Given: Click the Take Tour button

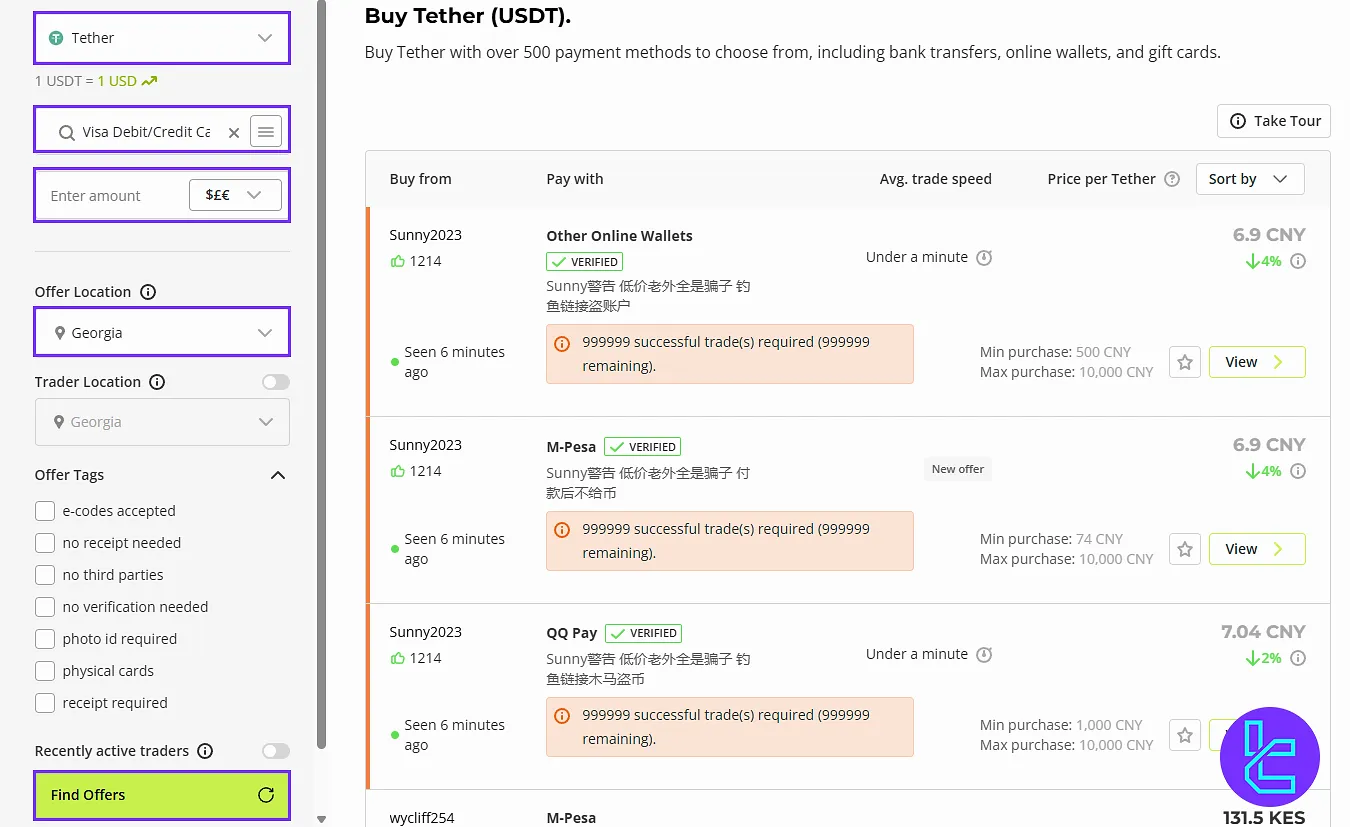Looking at the screenshot, I should pyautogui.click(x=1274, y=121).
